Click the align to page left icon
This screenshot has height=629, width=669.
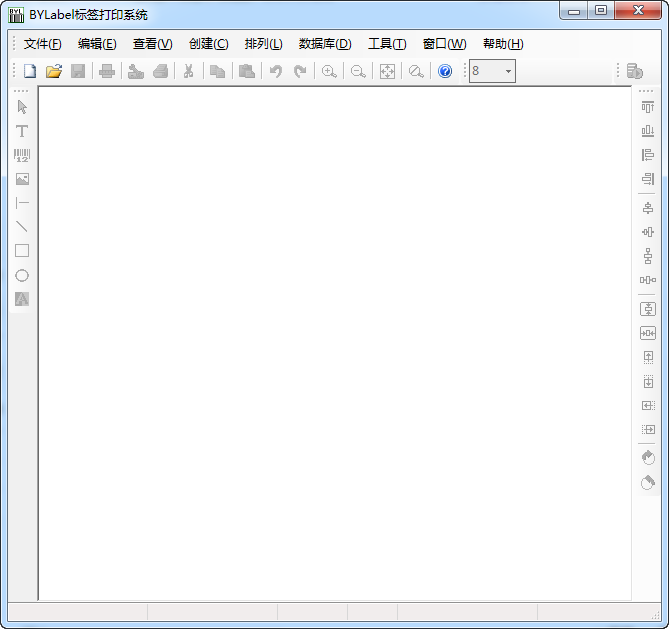648,405
